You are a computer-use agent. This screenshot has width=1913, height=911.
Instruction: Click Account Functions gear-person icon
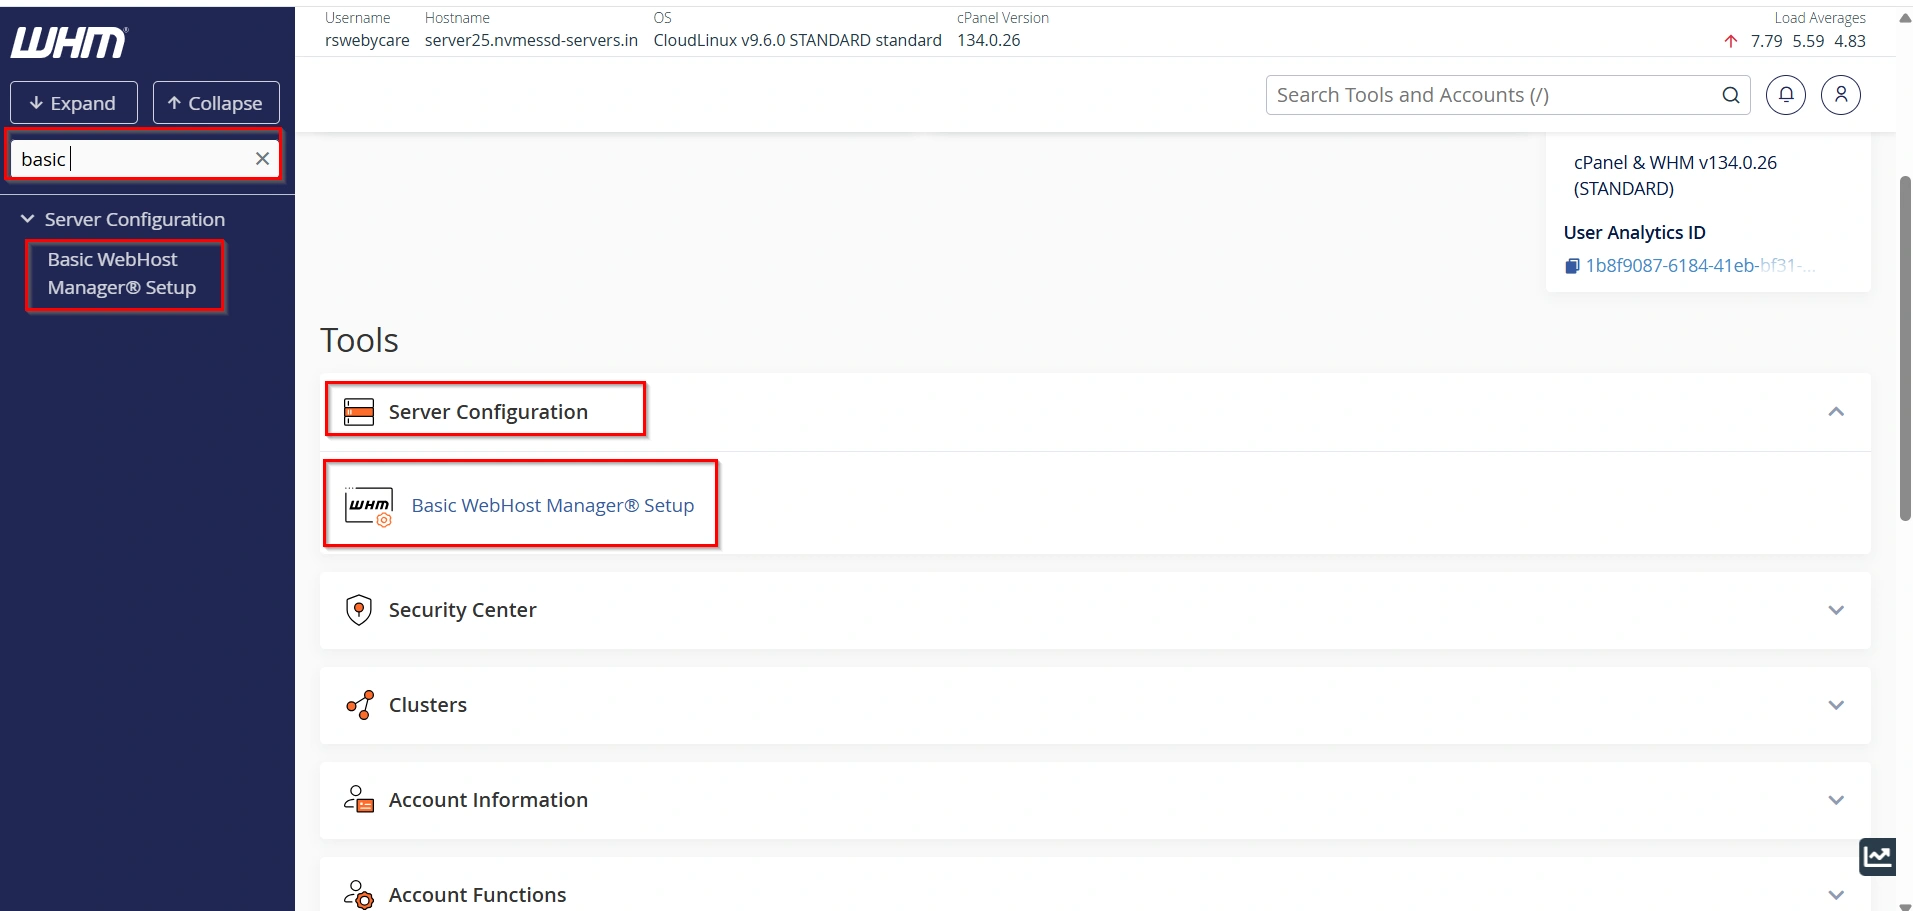359,894
